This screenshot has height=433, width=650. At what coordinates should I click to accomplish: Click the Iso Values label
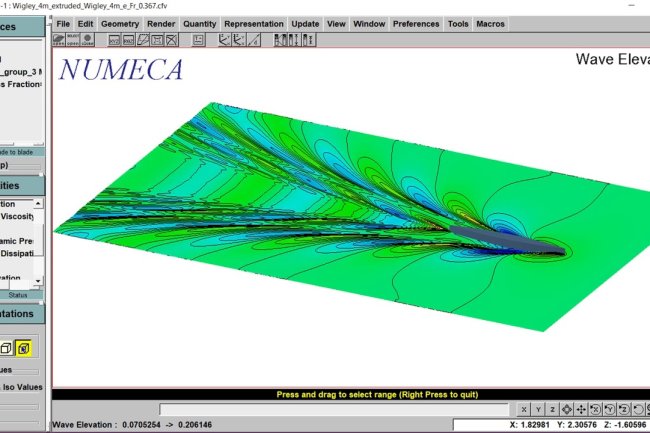(23, 387)
